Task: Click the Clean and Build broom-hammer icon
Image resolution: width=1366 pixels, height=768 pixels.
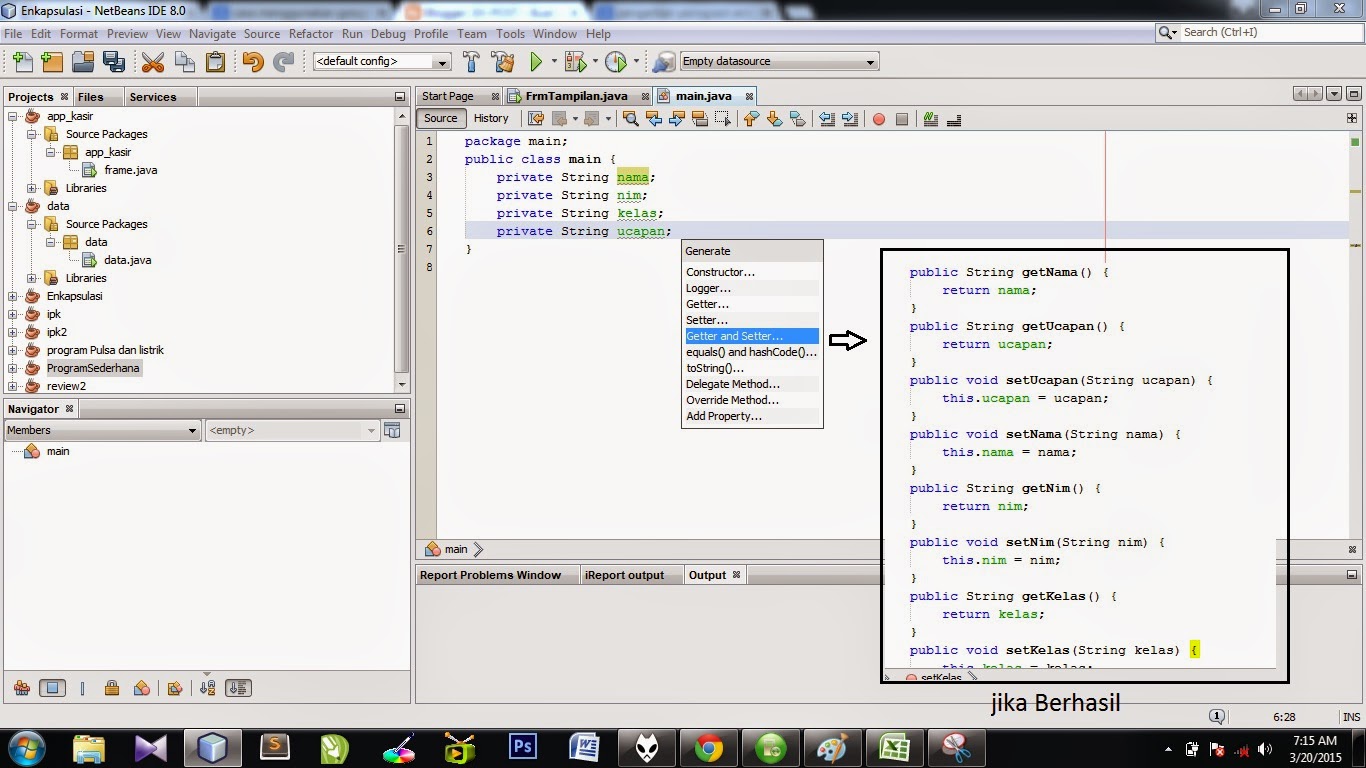Action: click(503, 62)
